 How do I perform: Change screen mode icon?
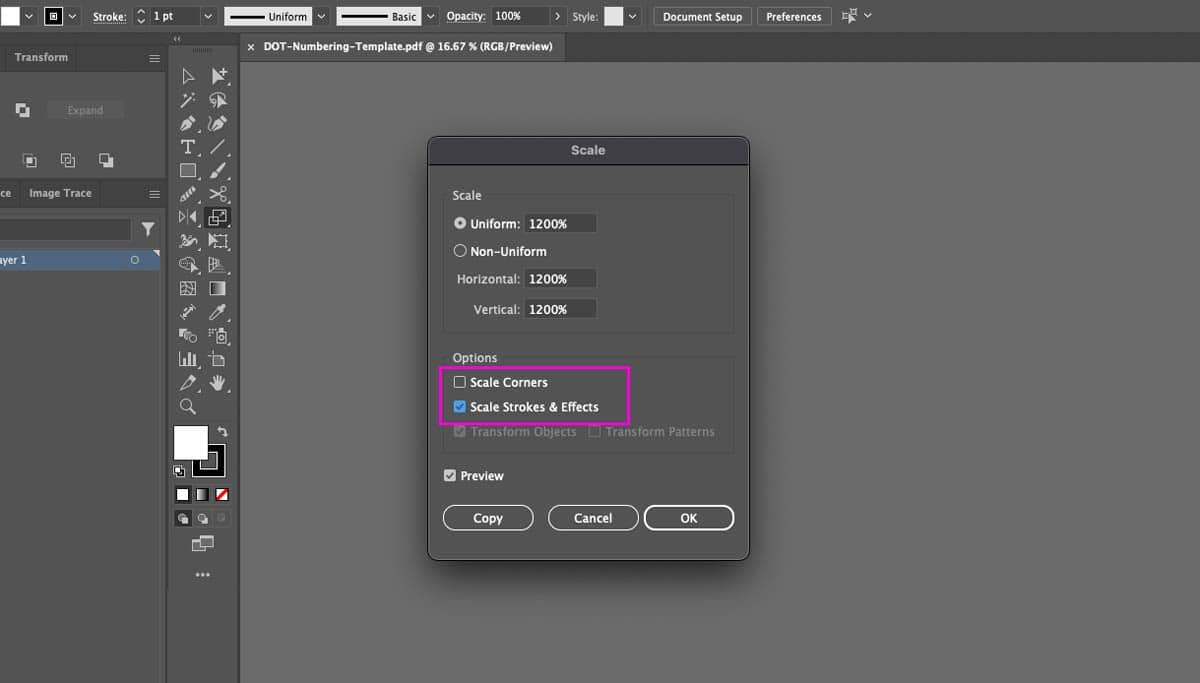click(203, 544)
